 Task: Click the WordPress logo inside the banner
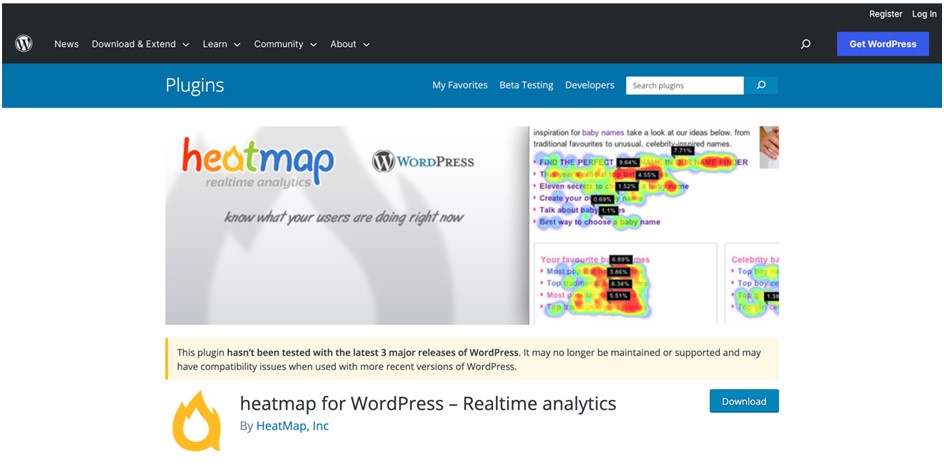(x=423, y=161)
